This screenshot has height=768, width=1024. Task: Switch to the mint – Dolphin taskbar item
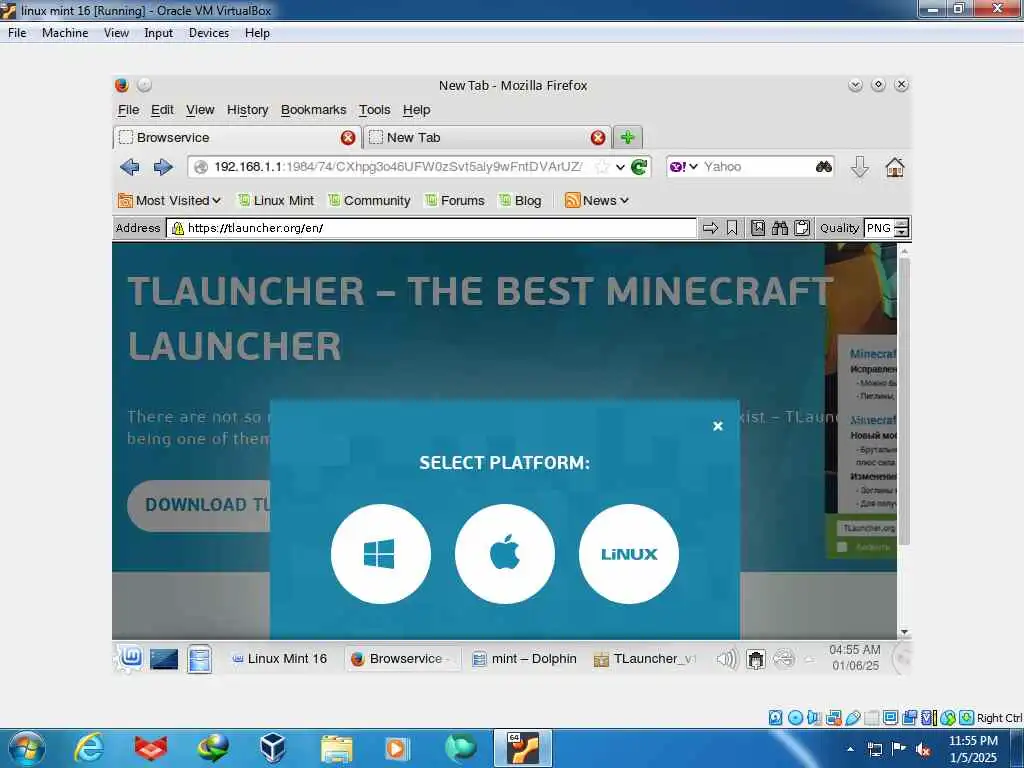[524, 658]
